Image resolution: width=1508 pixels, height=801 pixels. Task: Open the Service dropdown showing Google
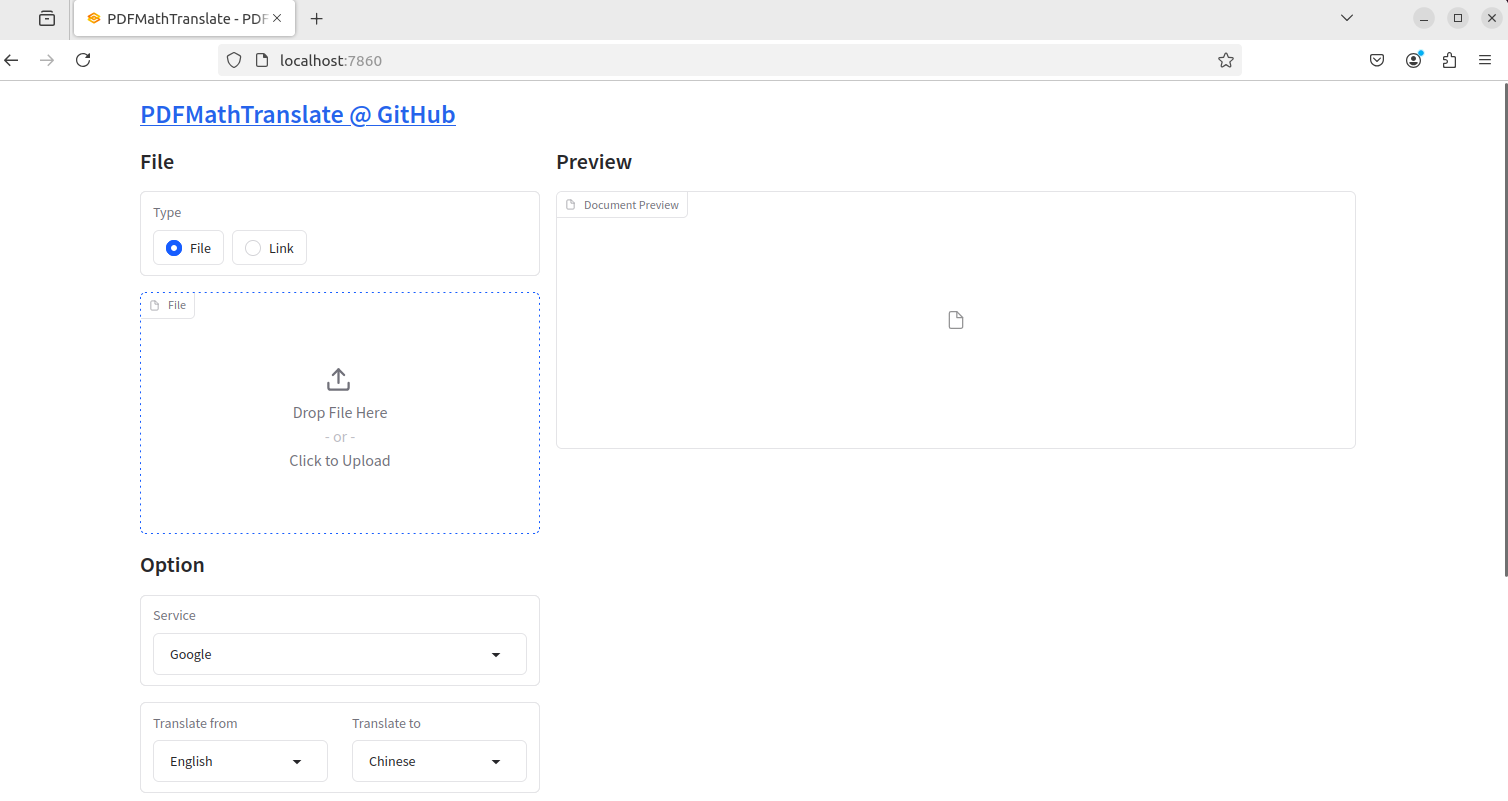tap(340, 654)
